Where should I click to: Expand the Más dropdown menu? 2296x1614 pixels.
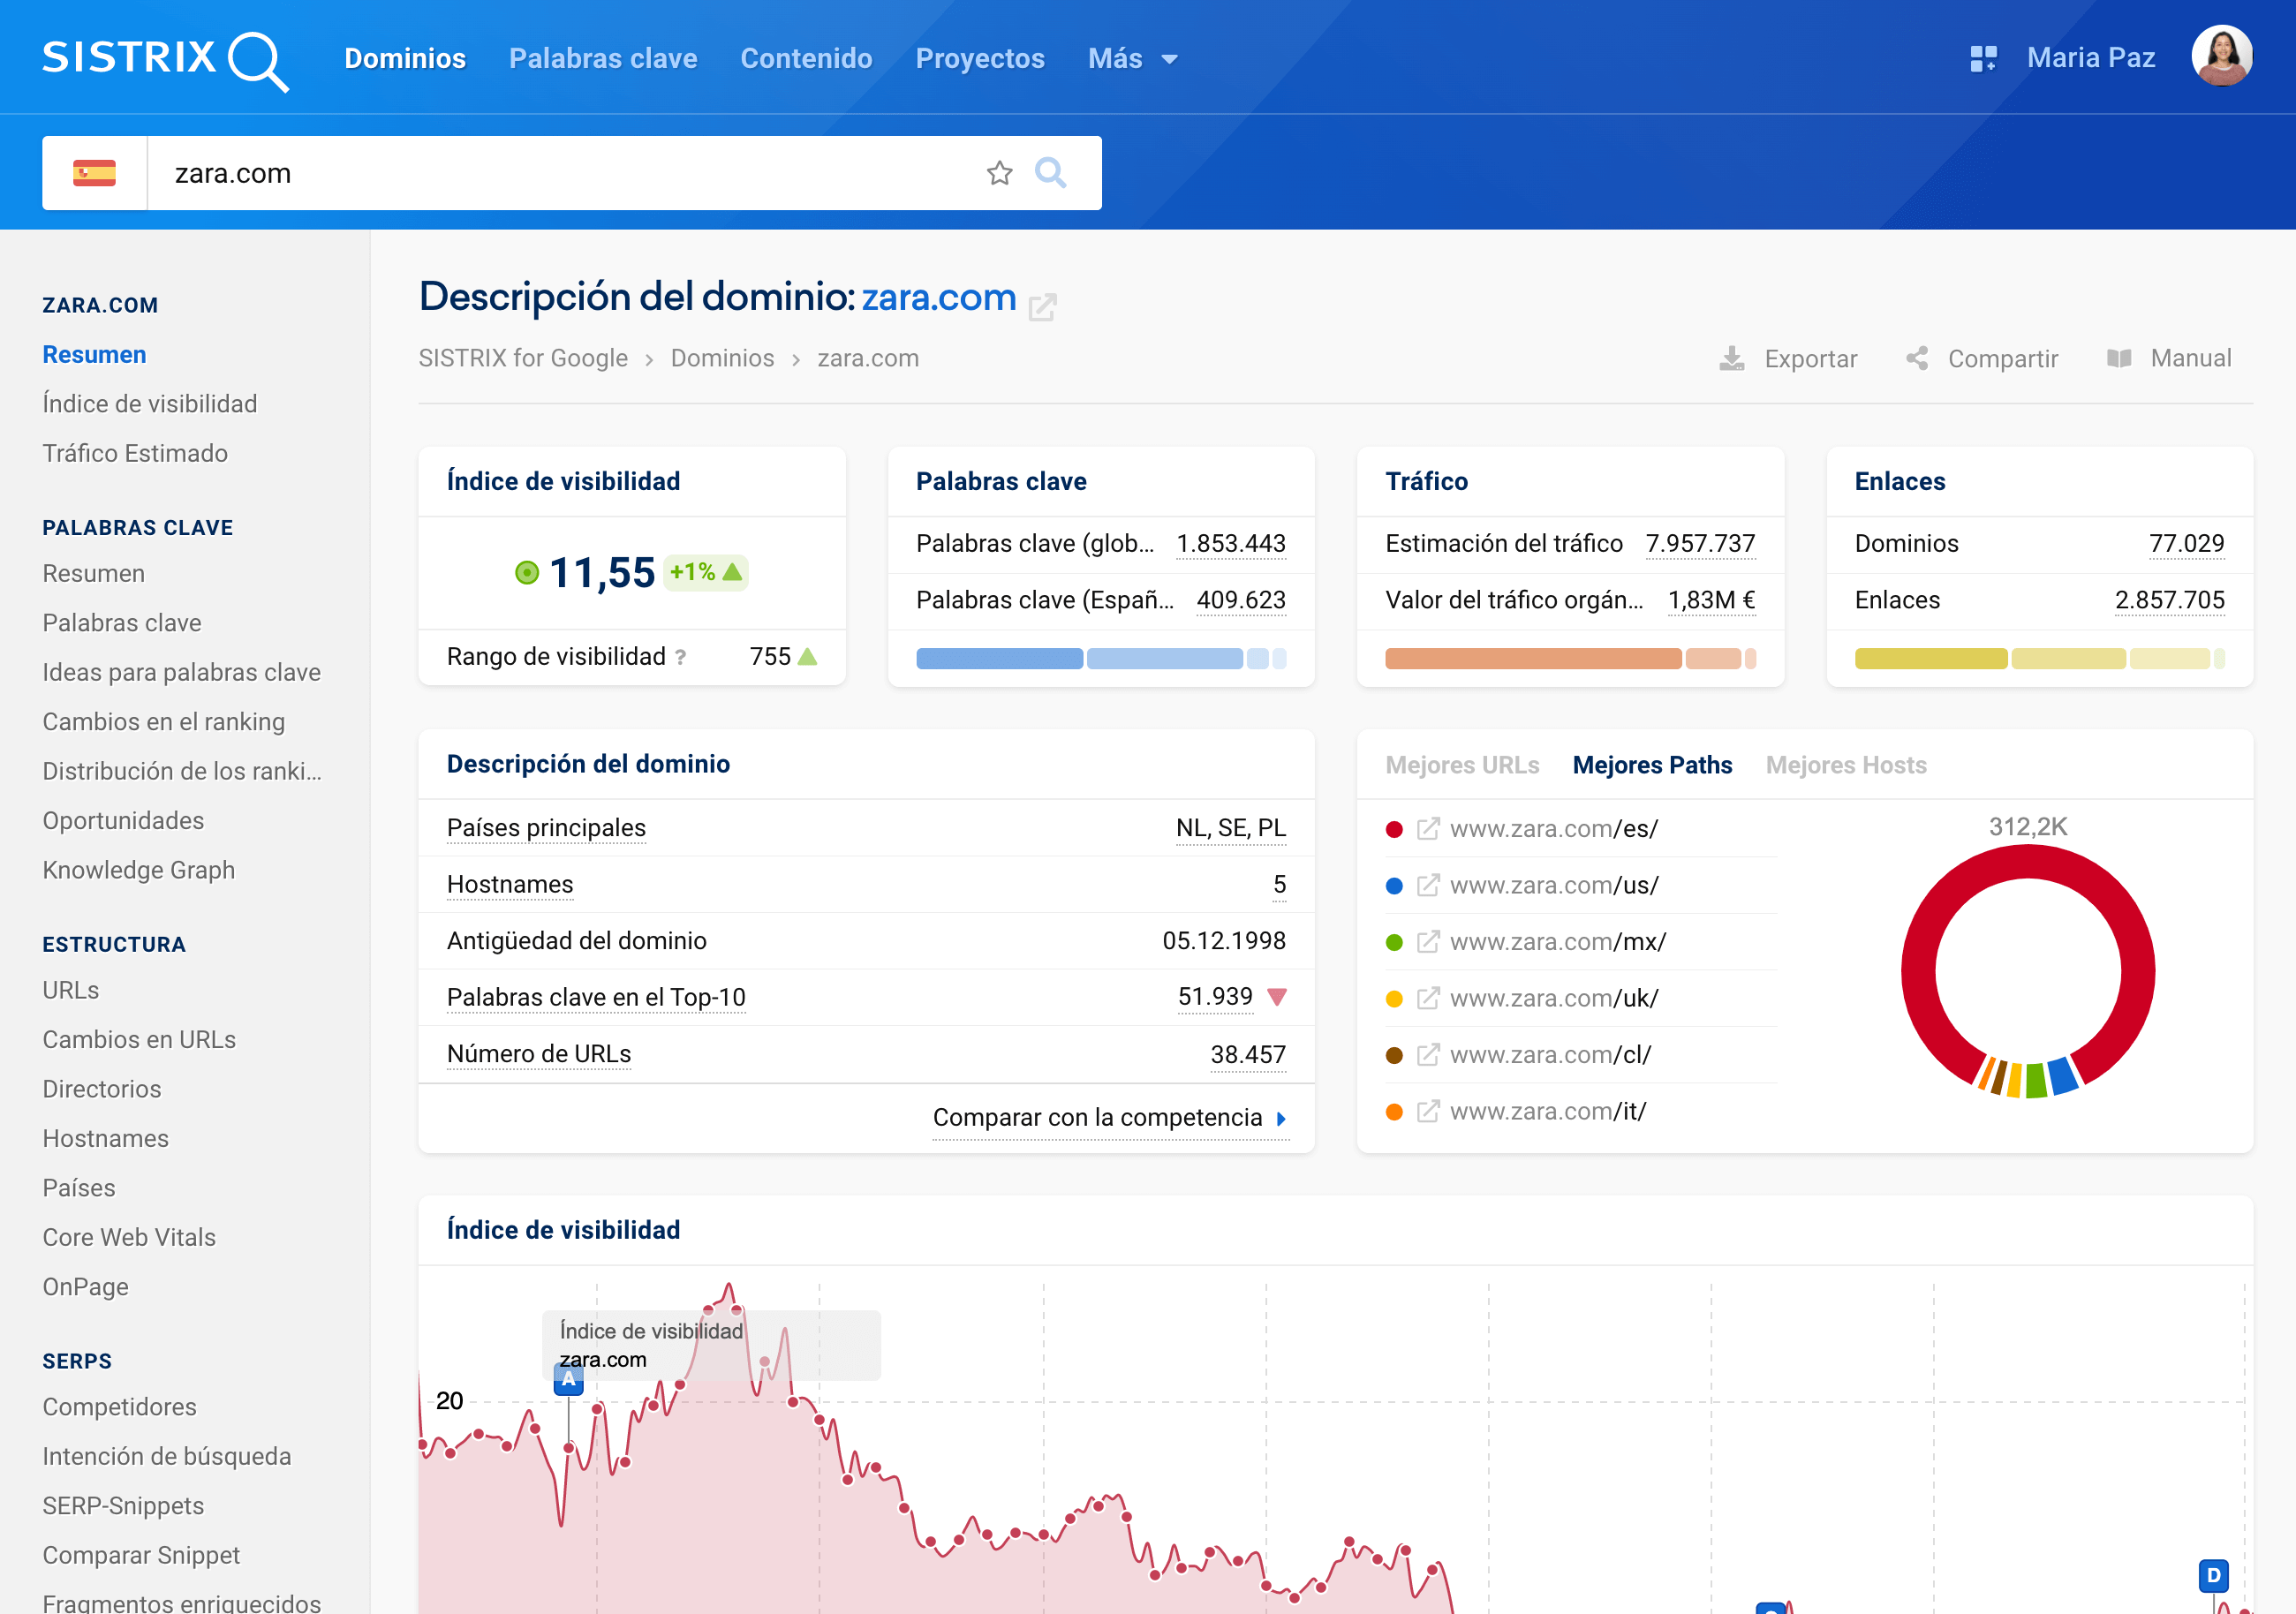coord(1132,59)
